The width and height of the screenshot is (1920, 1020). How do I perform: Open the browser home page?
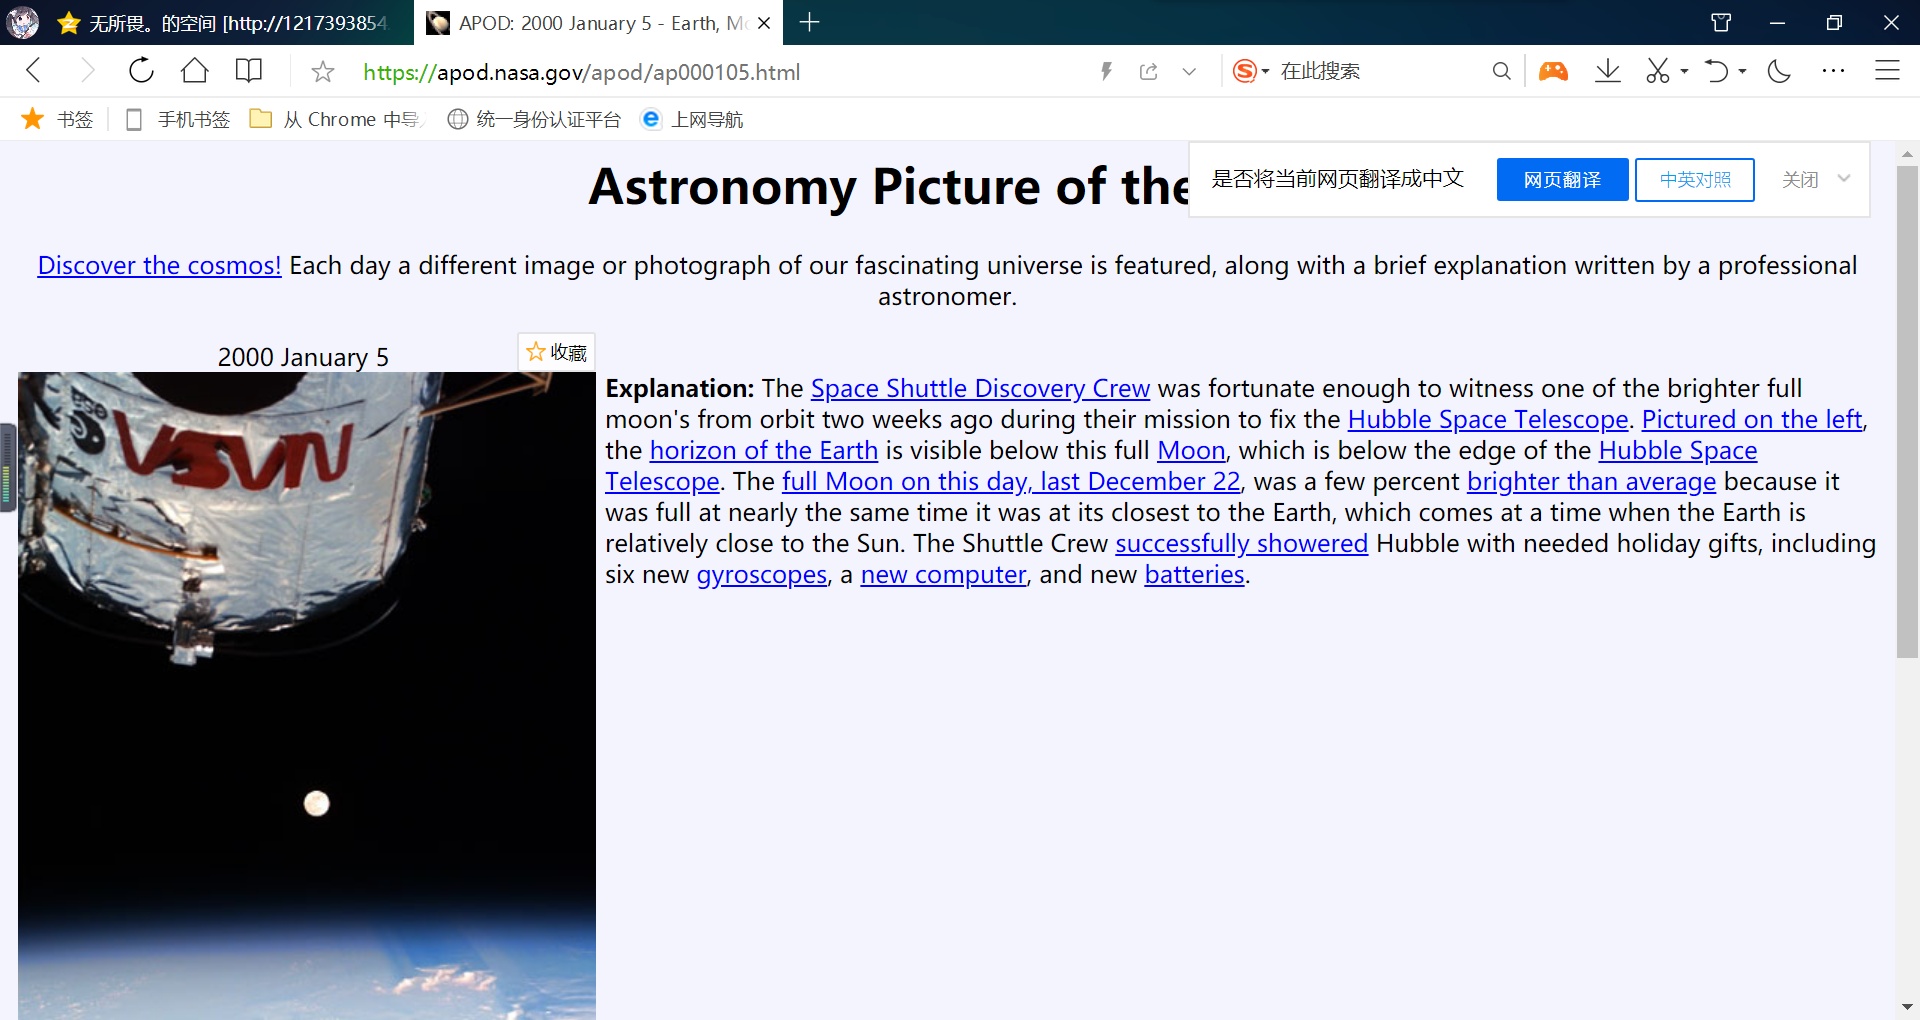click(x=195, y=71)
